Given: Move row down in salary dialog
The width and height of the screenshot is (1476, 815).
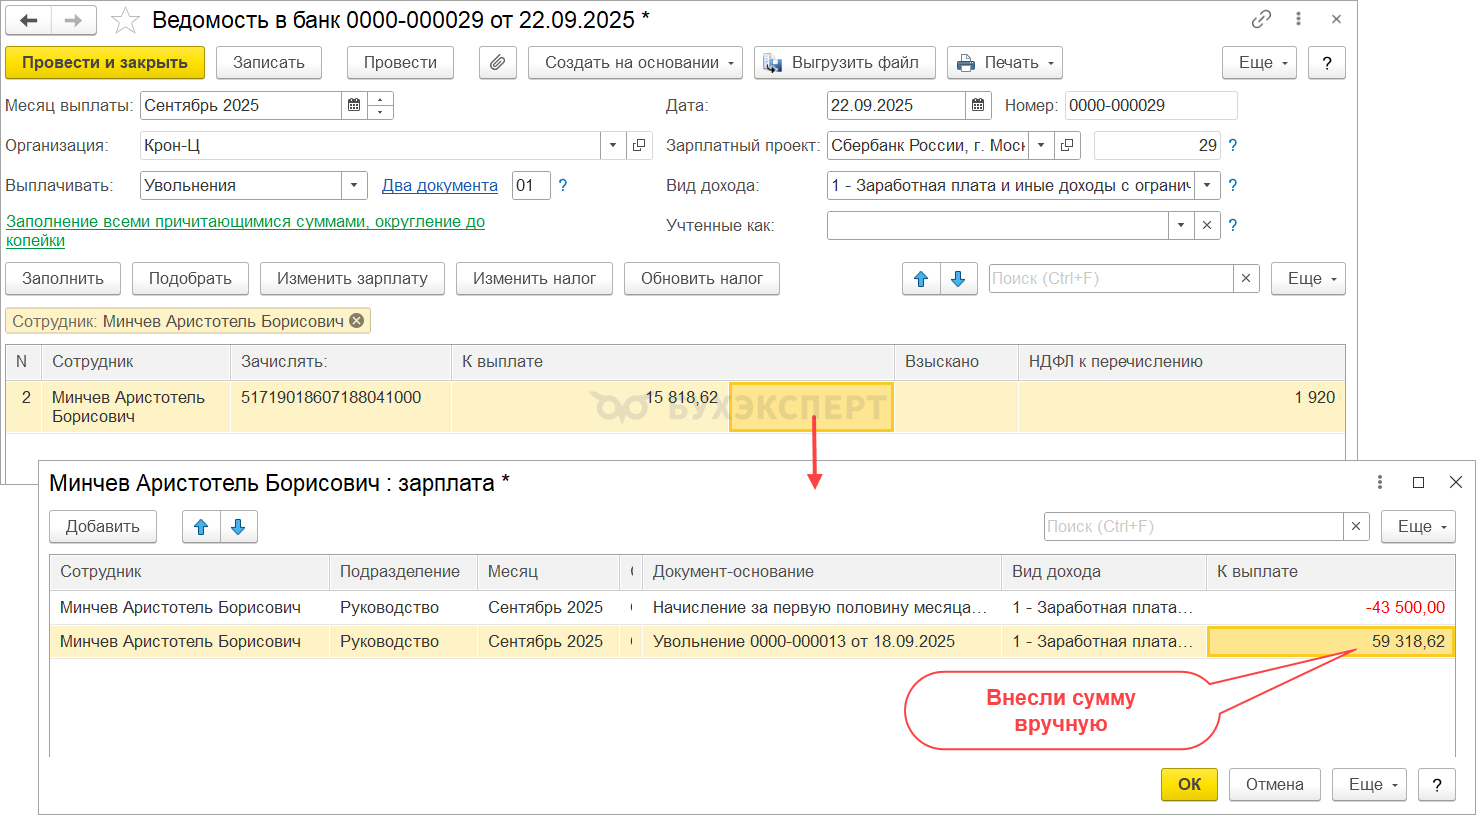Looking at the screenshot, I should click(238, 527).
